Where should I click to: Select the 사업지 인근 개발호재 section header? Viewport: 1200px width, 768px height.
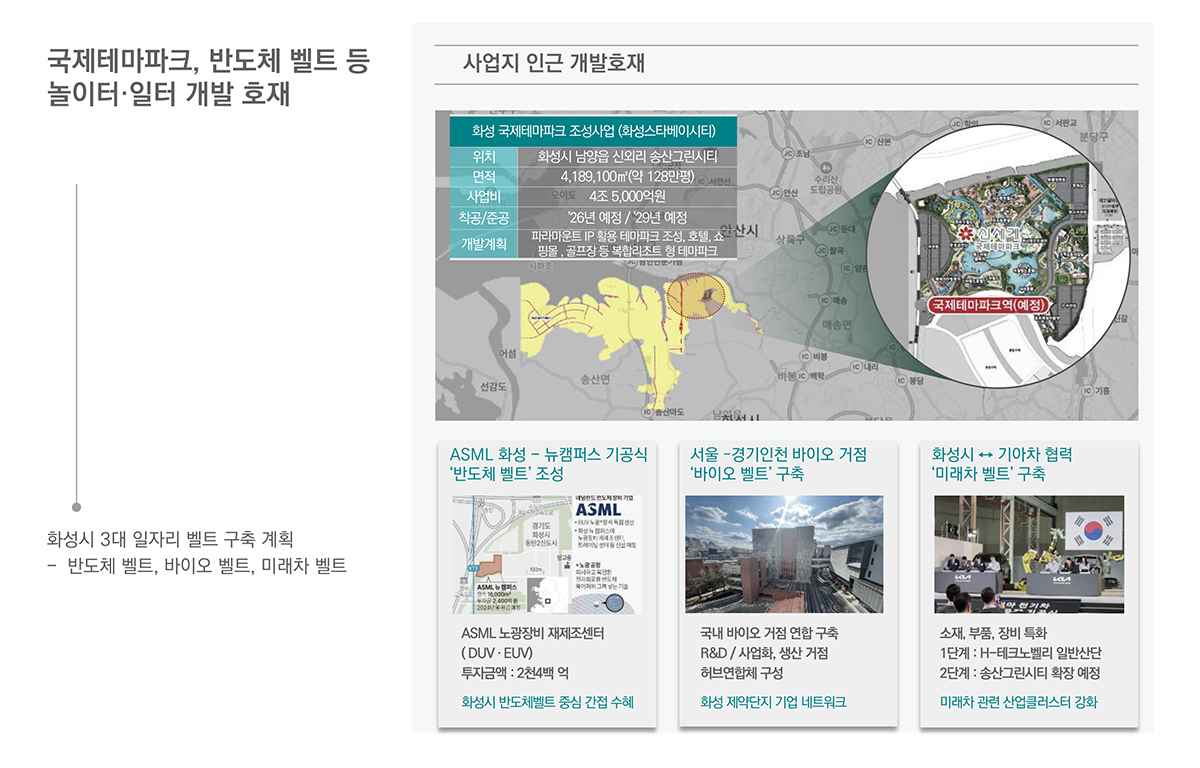coord(554,64)
